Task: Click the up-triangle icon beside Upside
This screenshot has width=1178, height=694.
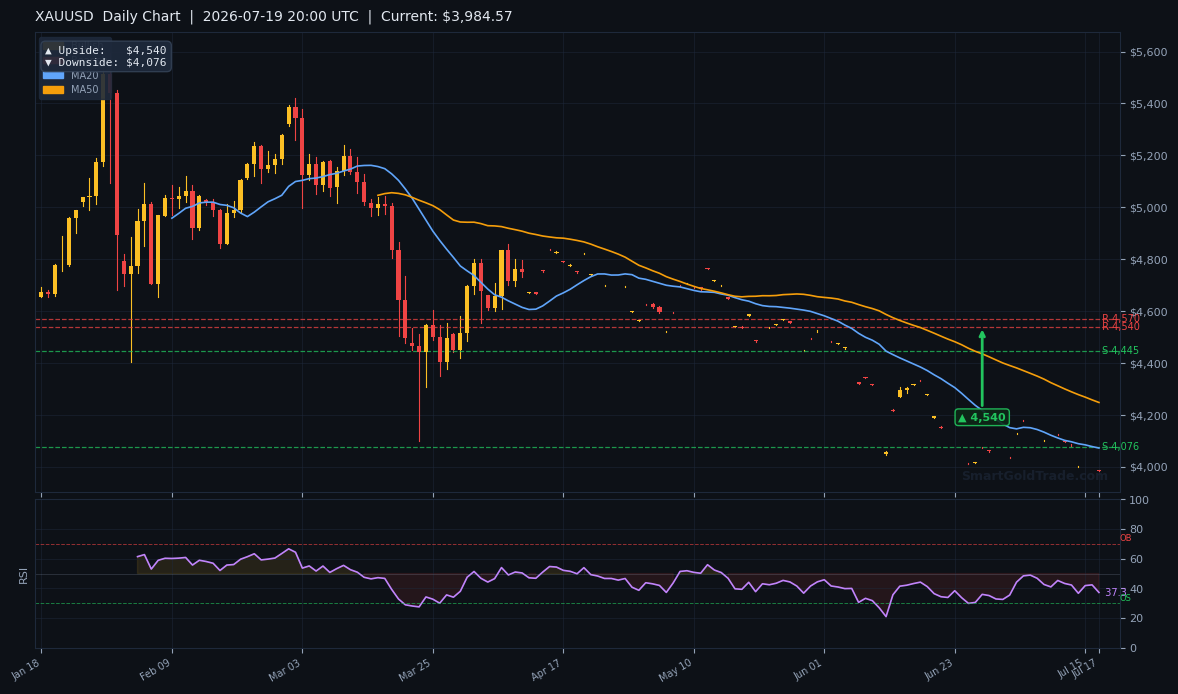Action: [x=49, y=51]
